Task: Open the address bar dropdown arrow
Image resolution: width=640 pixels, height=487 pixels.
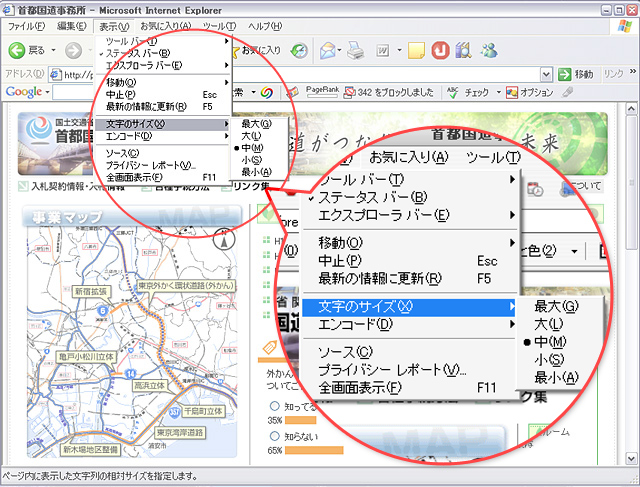Action: tap(547, 75)
